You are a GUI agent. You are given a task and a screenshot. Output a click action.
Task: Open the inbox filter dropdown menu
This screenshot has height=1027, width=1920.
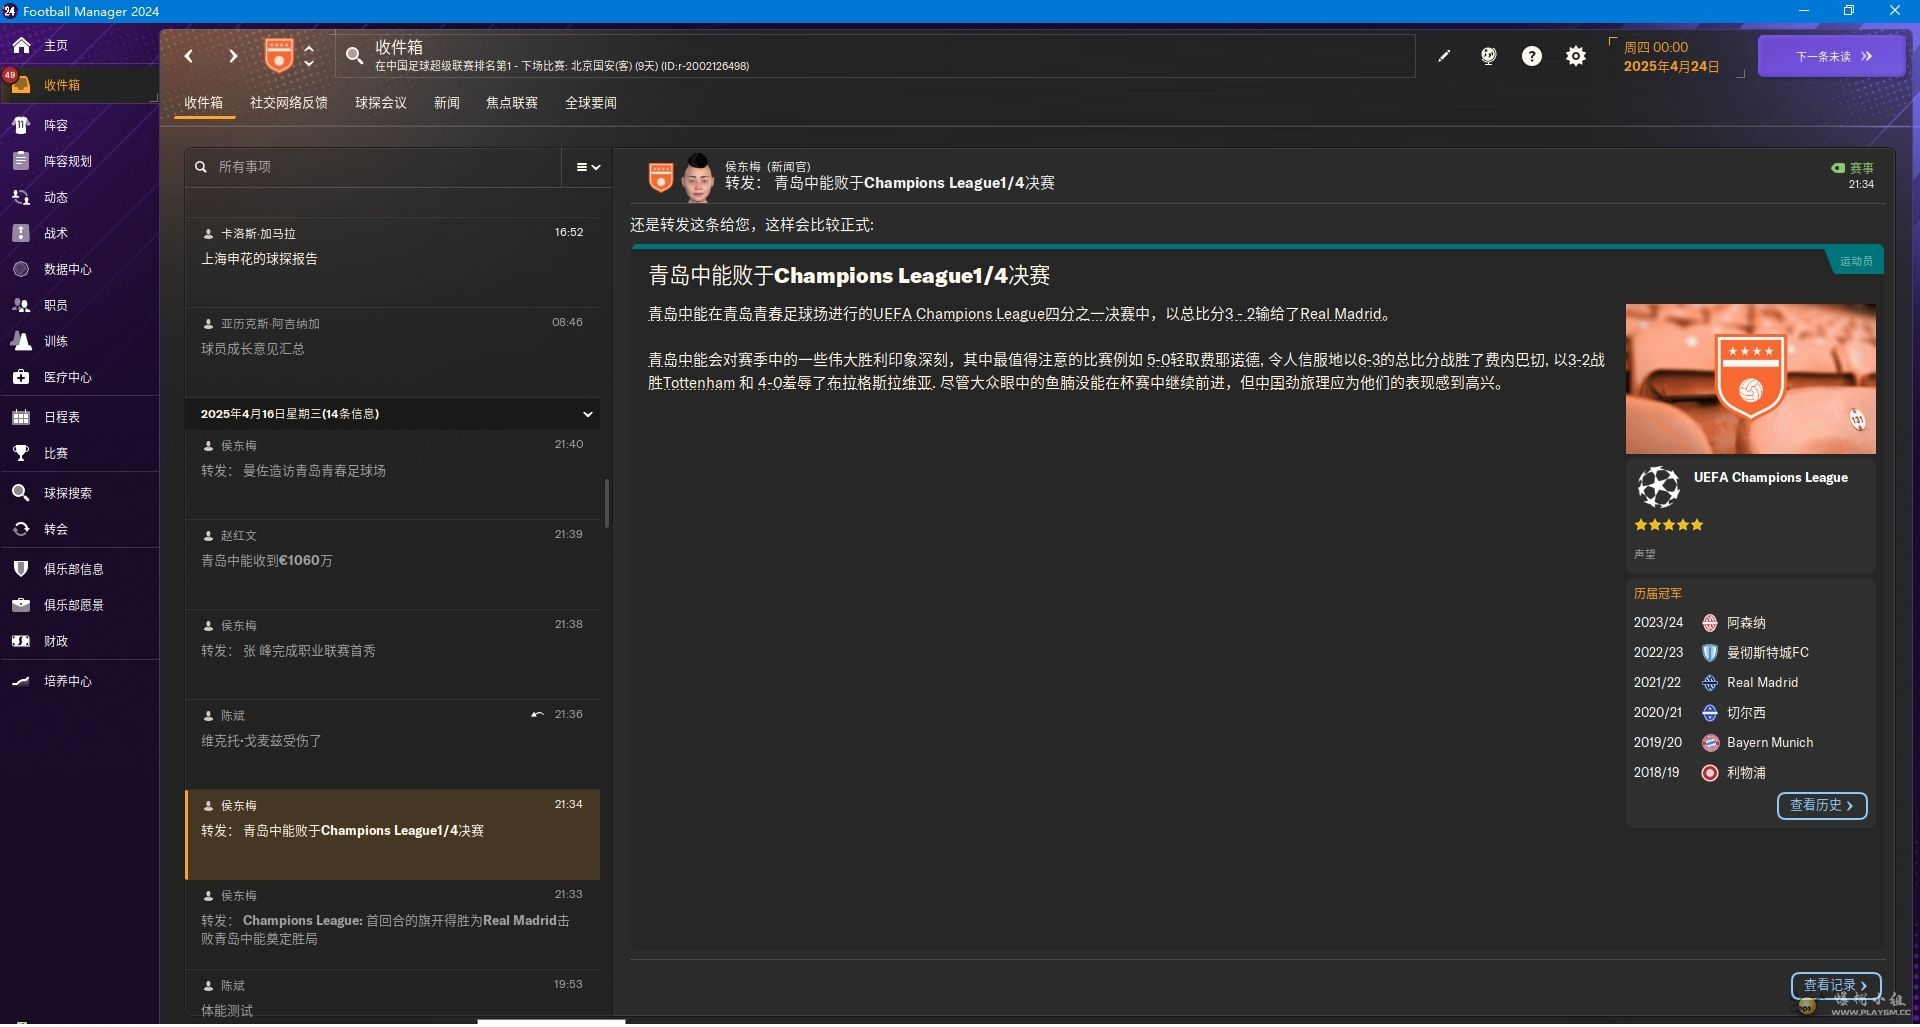click(x=588, y=167)
